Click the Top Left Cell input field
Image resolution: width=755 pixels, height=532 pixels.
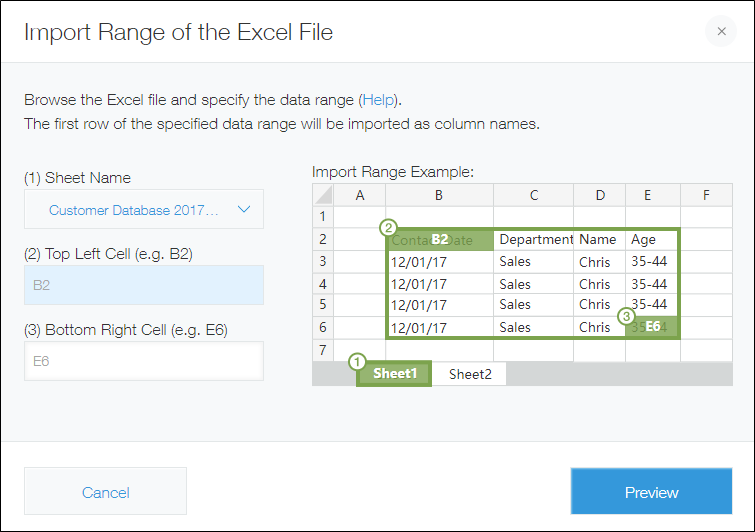click(144, 285)
